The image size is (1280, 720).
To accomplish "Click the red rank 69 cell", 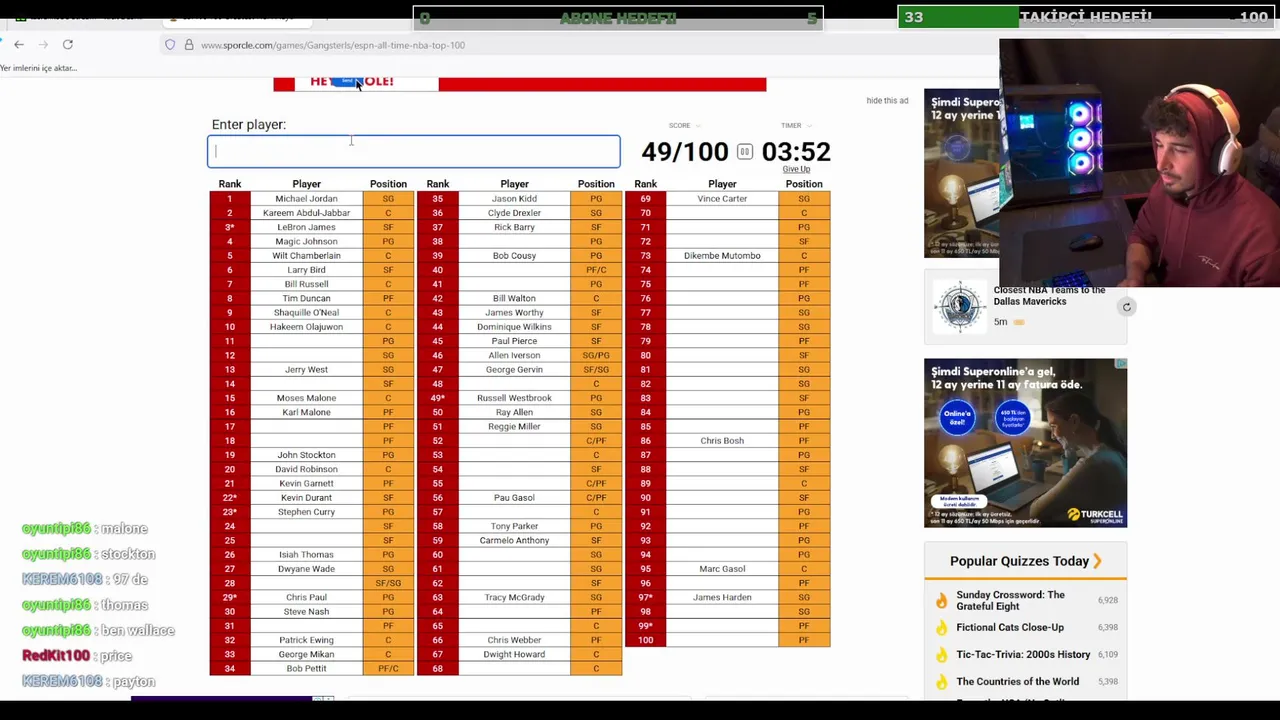I will [645, 199].
